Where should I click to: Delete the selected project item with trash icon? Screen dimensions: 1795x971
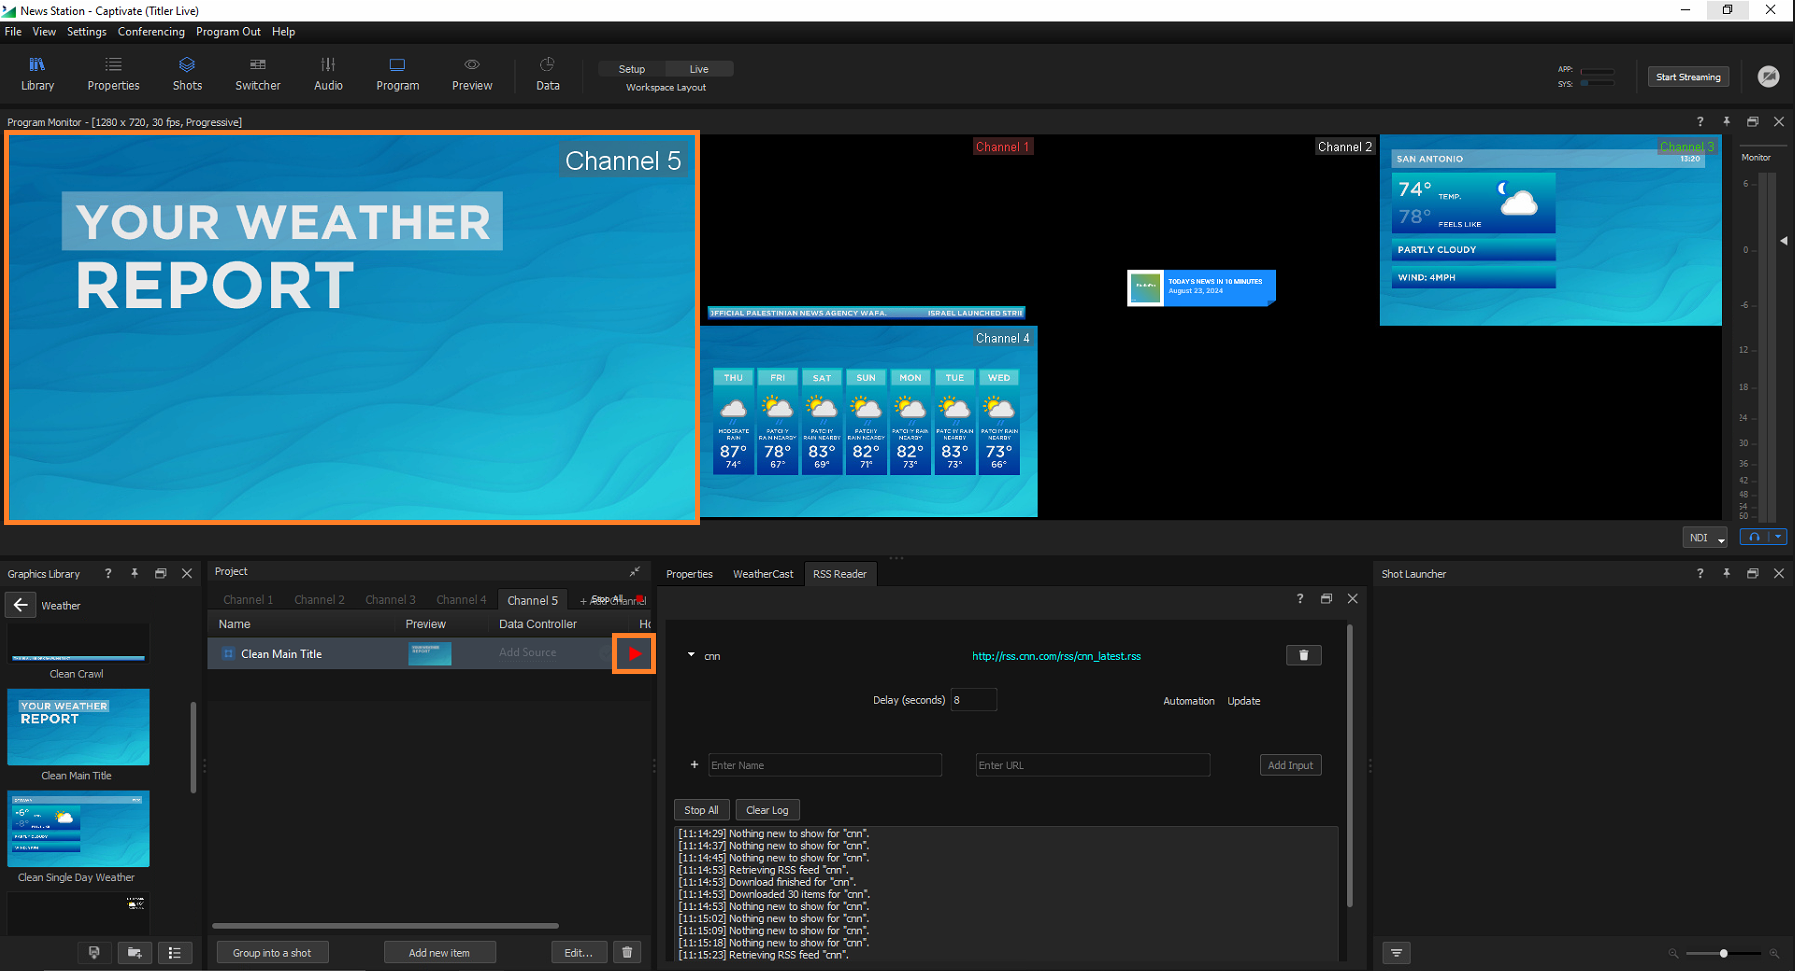tap(627, 952)
